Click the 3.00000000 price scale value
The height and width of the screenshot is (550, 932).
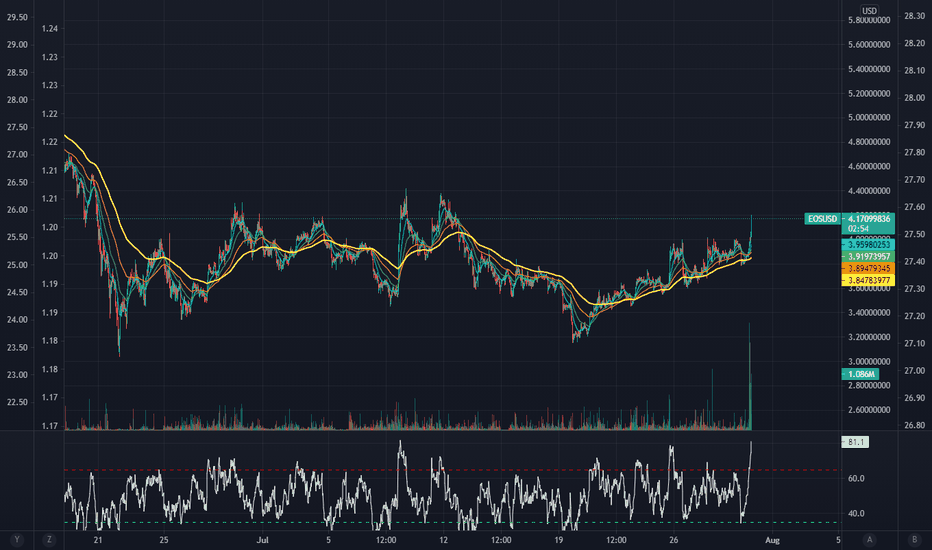coord(869,362)
